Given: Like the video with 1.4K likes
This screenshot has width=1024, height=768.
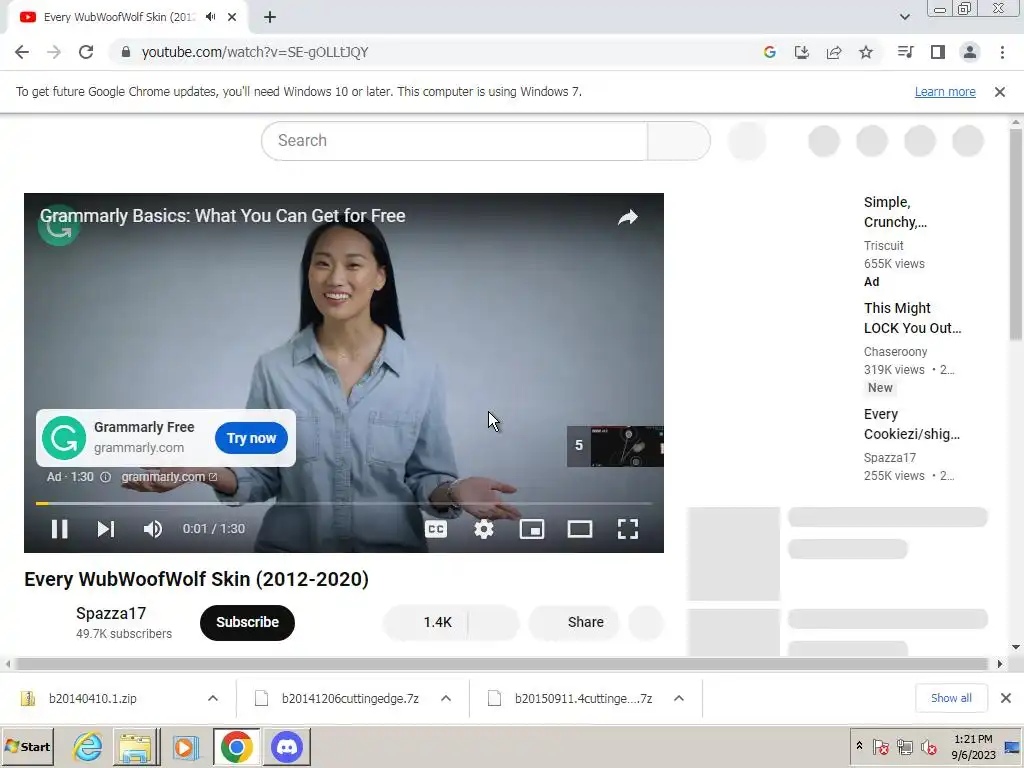Looking at the screenshot, I should coord(426,622).
